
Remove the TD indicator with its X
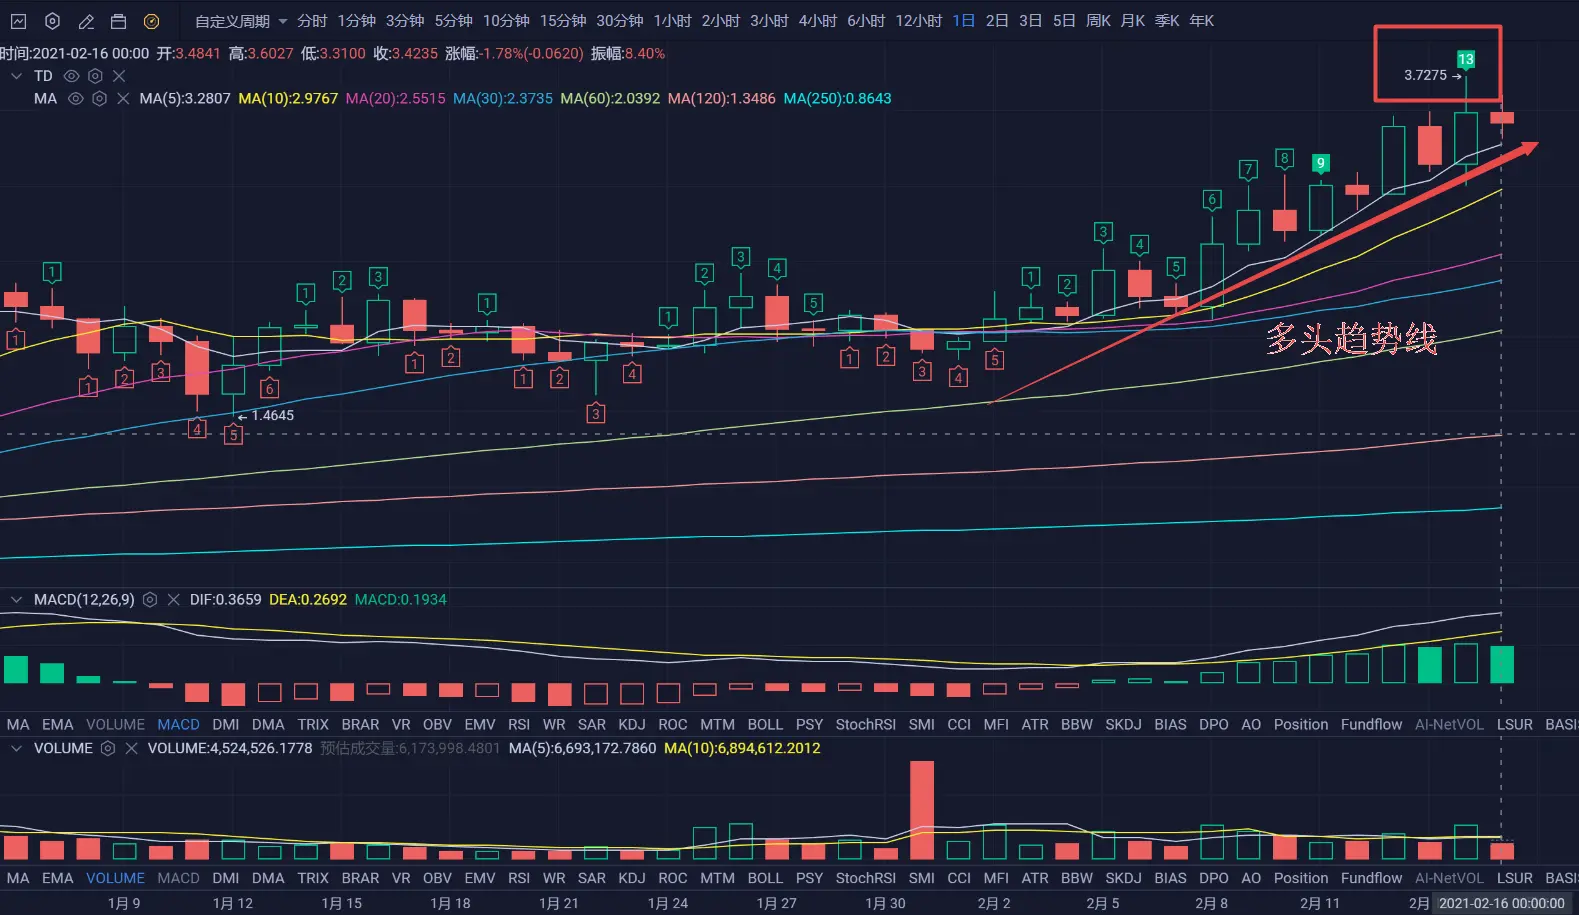coord(119,76)
